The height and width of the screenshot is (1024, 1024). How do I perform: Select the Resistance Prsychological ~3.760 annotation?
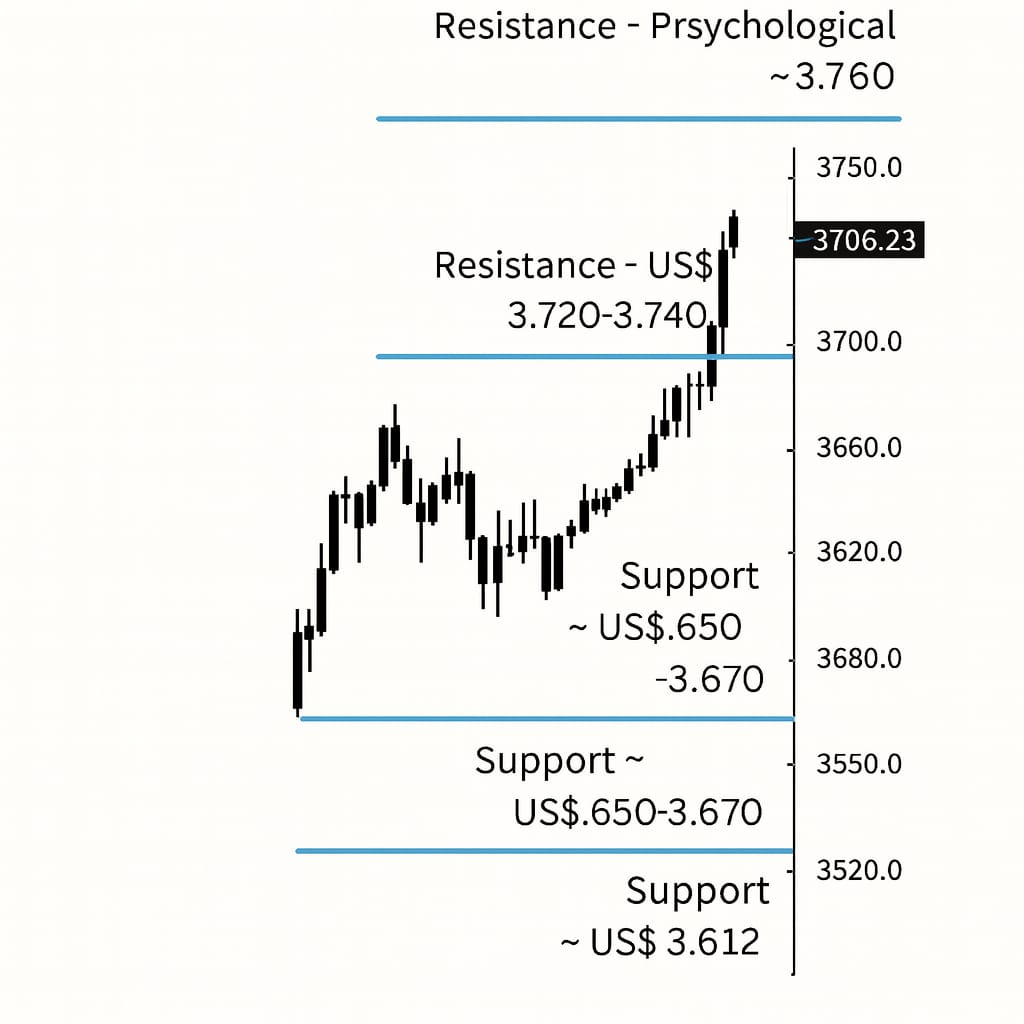tap(665, 51)
